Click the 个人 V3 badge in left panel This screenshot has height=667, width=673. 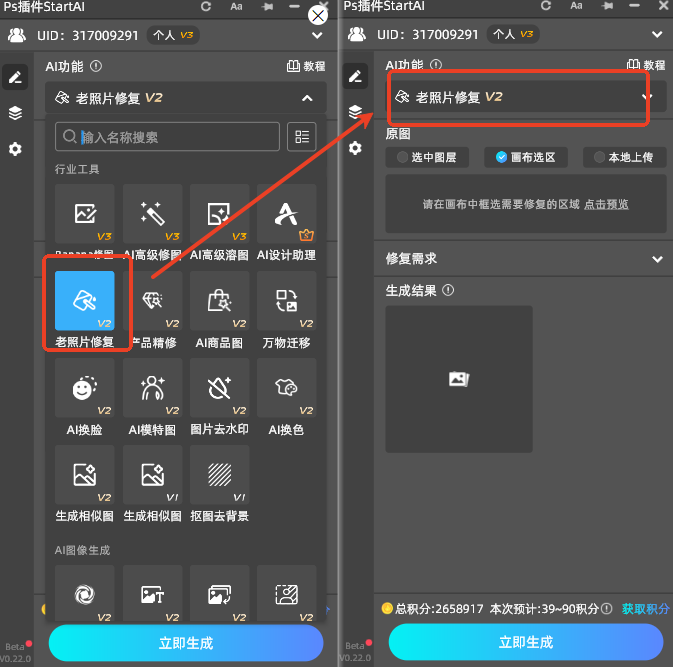click(173, 35)
